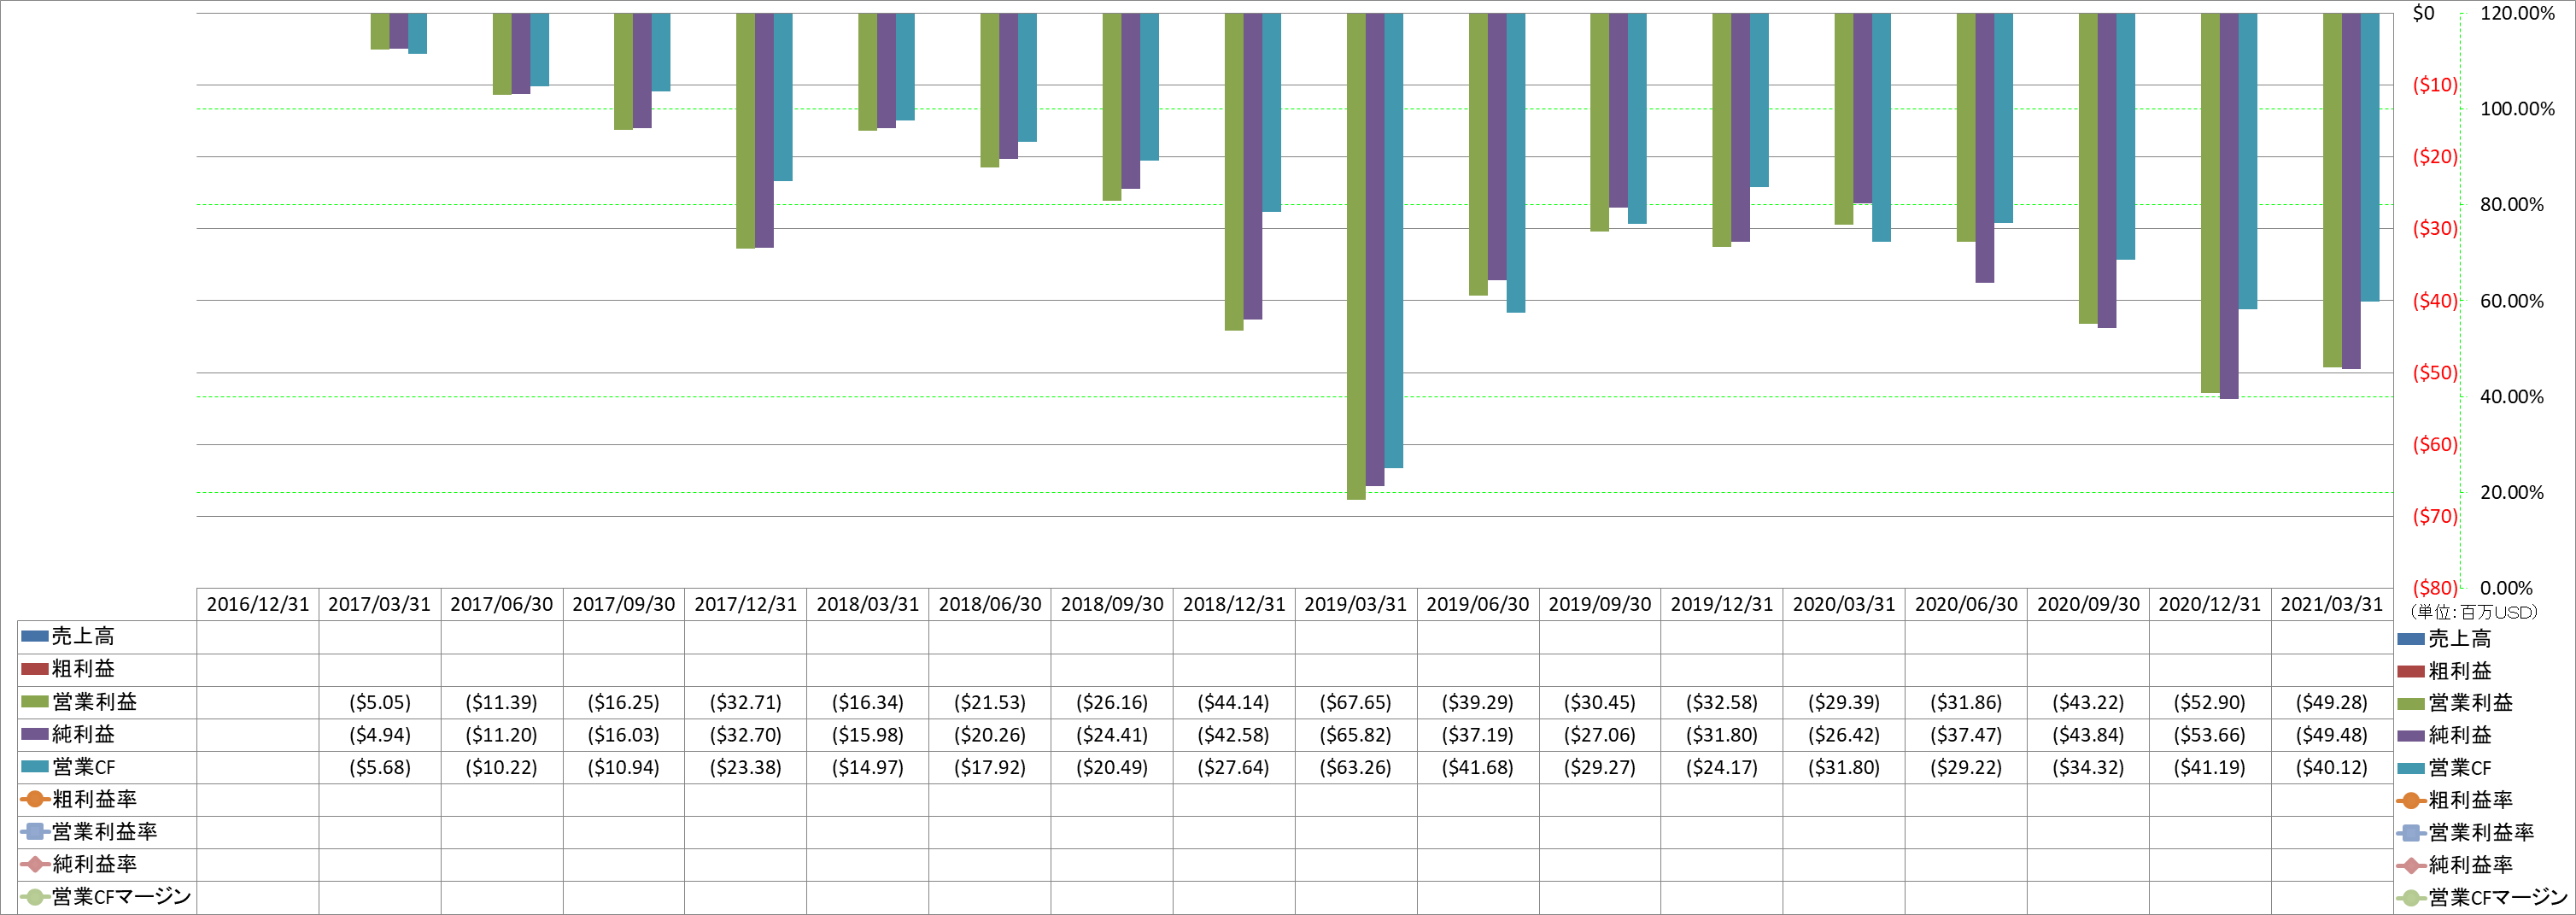Click 純利益 legend entry on right side
Viewport: 2576px width, 915px height.
pyautogui.click(x=2446, y=735)
